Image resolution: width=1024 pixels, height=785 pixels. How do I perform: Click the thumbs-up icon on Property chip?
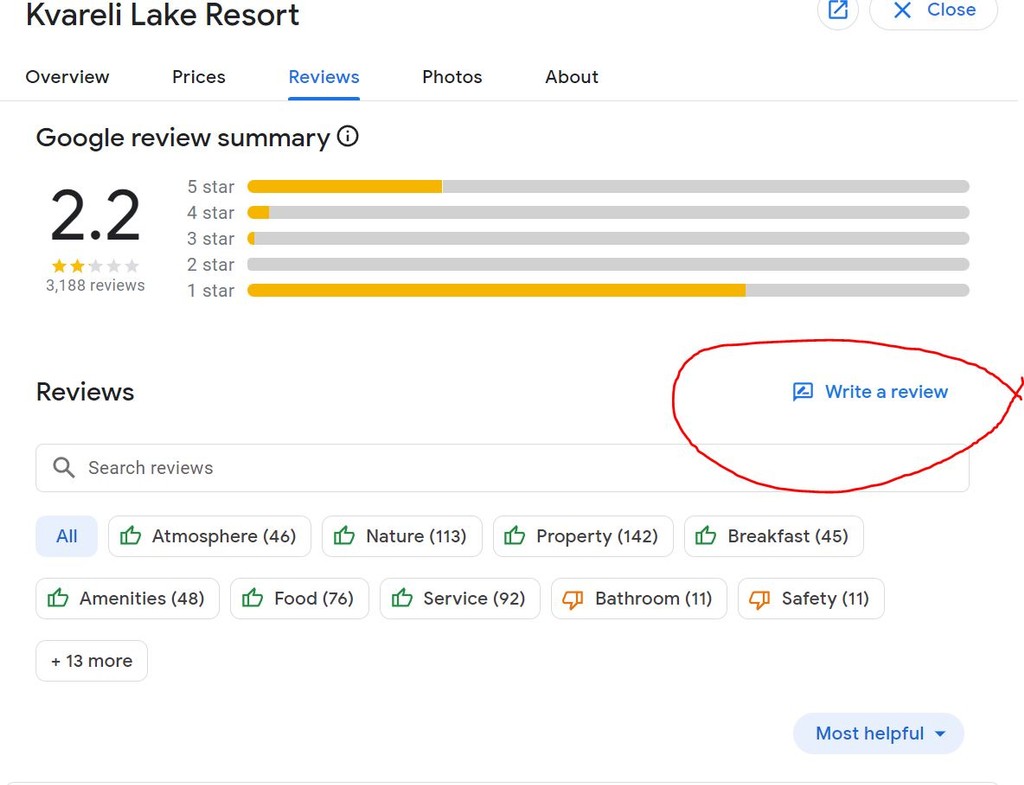click(x=515, y=536)
